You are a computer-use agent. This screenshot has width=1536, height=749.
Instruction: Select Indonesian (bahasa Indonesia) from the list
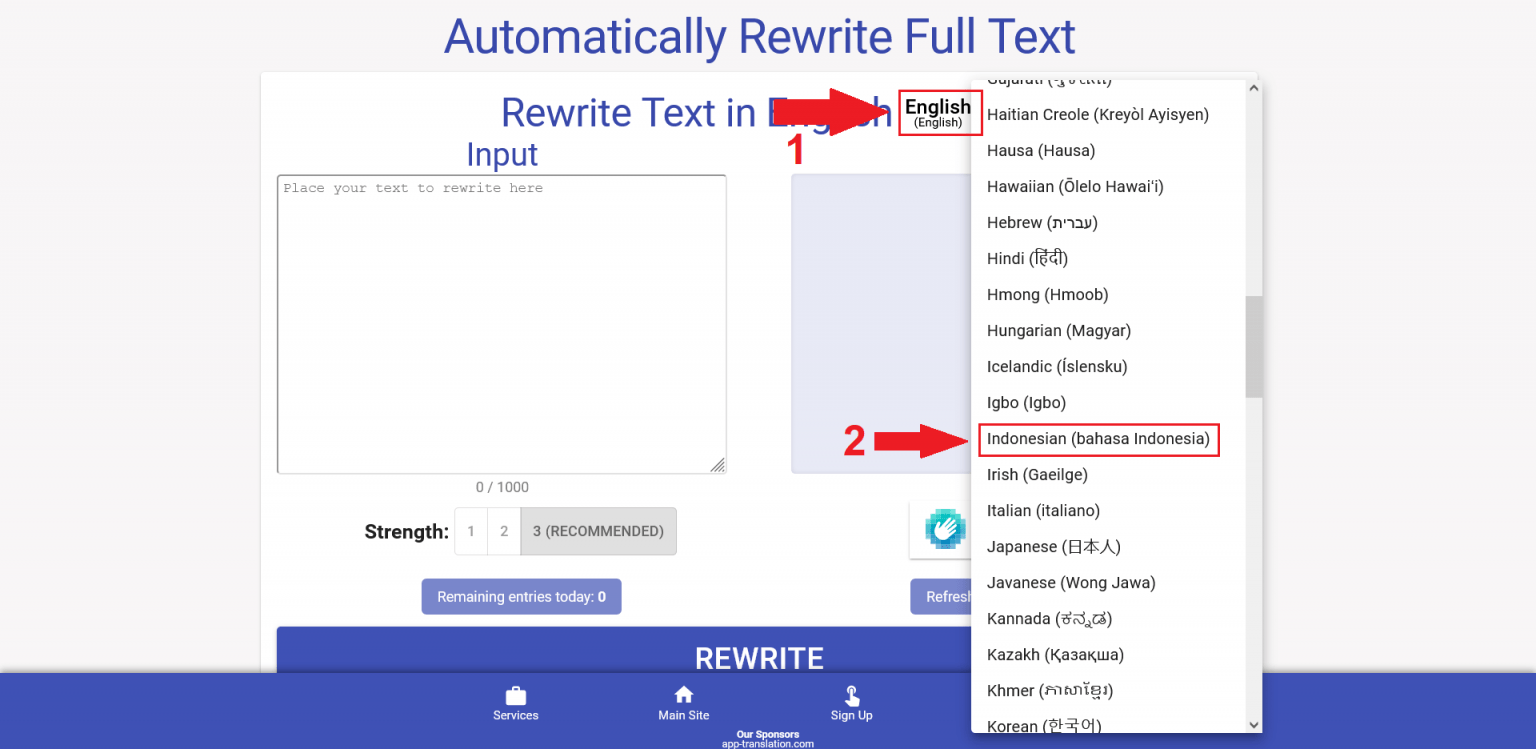1099,439
